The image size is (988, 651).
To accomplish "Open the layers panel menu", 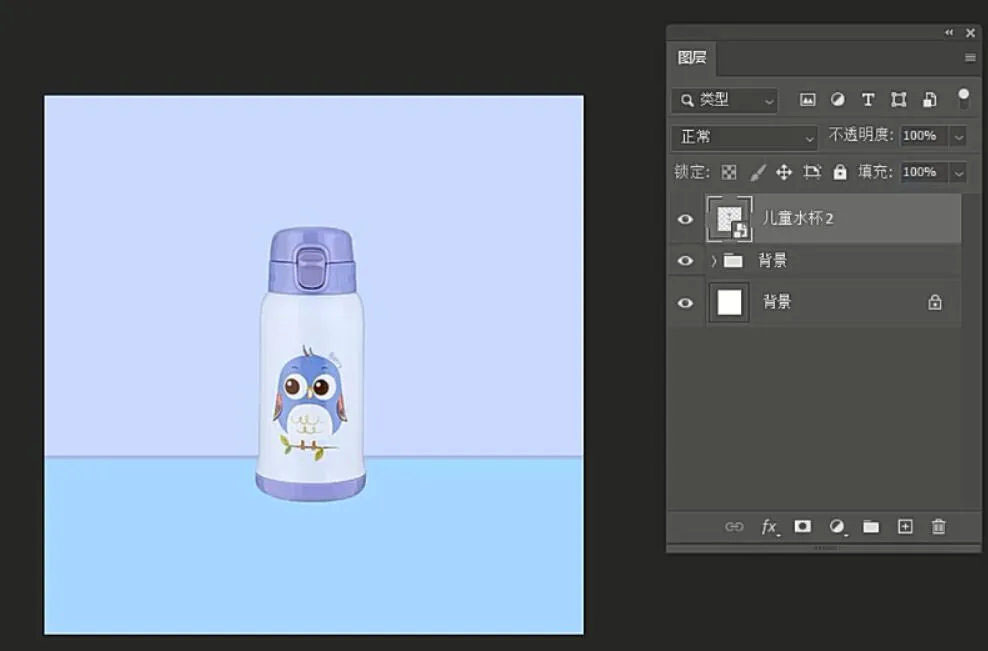I will point(970,58).
